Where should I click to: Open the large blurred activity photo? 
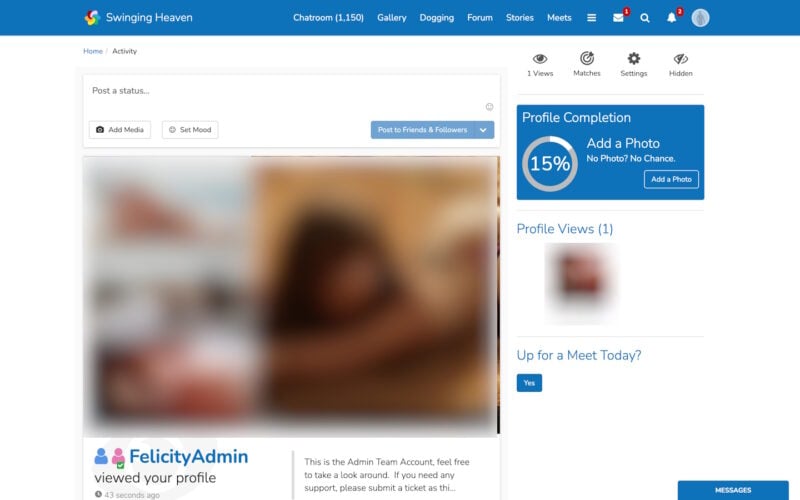pos(291,296)
